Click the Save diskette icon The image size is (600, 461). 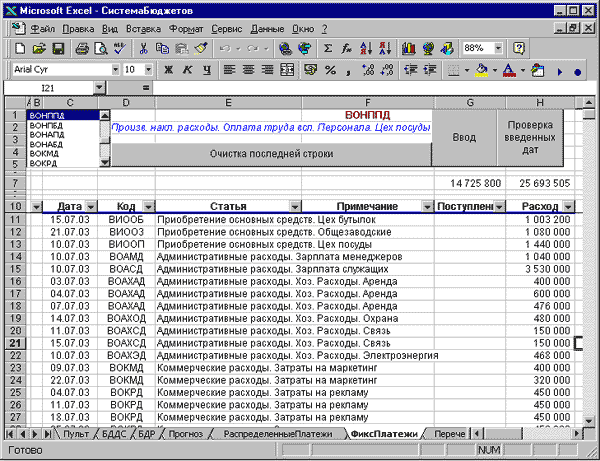pos(58,49)
